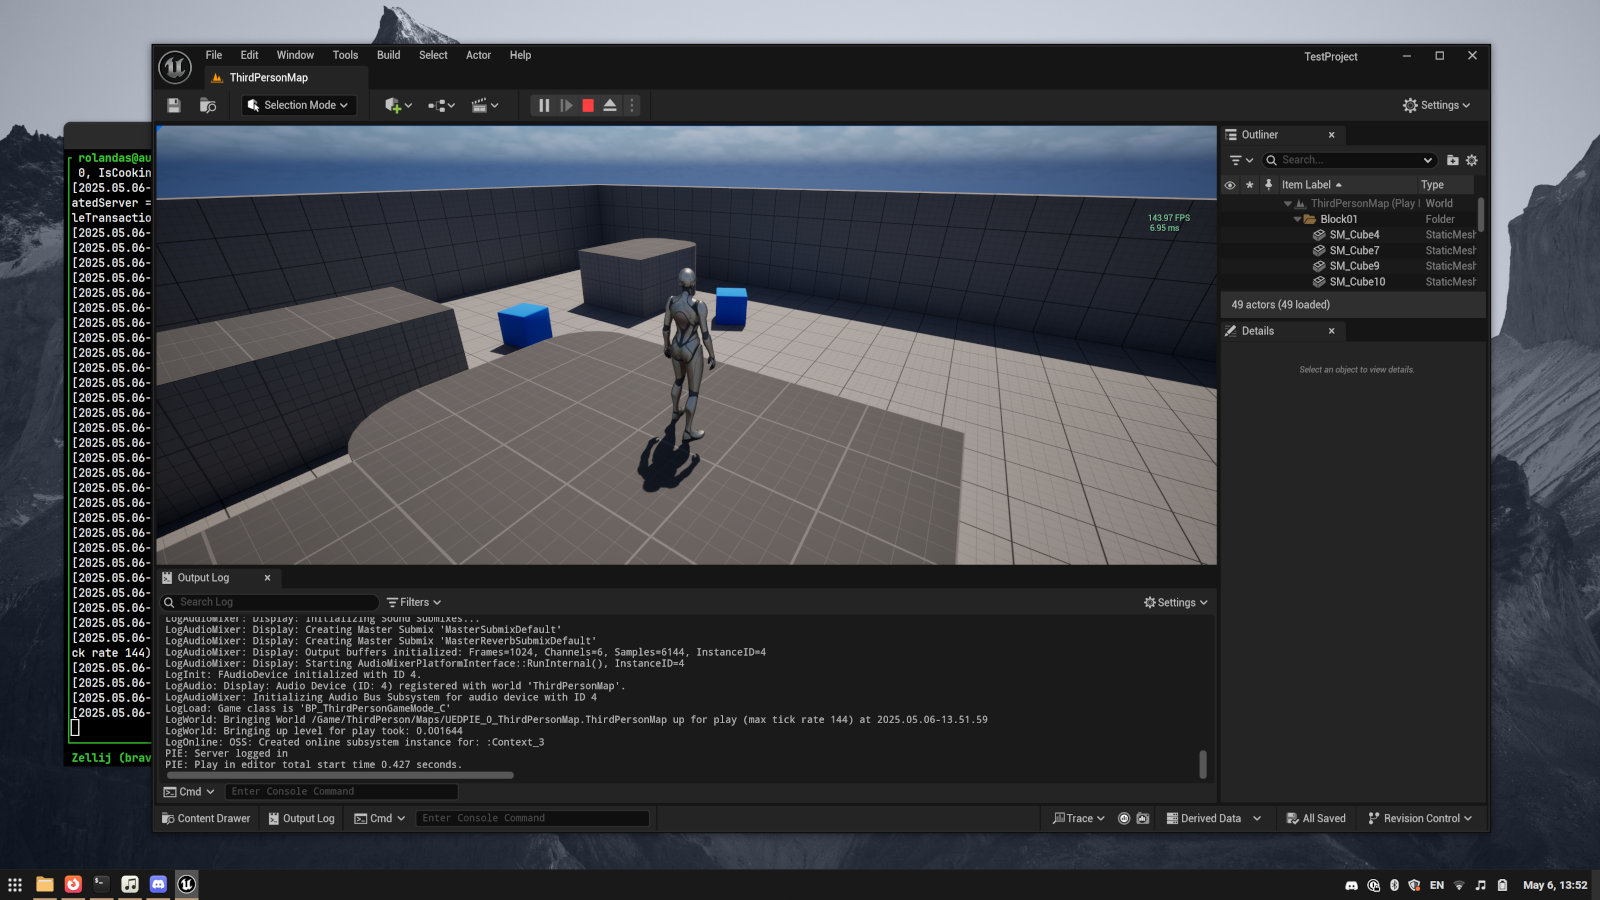Open the Build menu
1600x900 pixels.
388,55
